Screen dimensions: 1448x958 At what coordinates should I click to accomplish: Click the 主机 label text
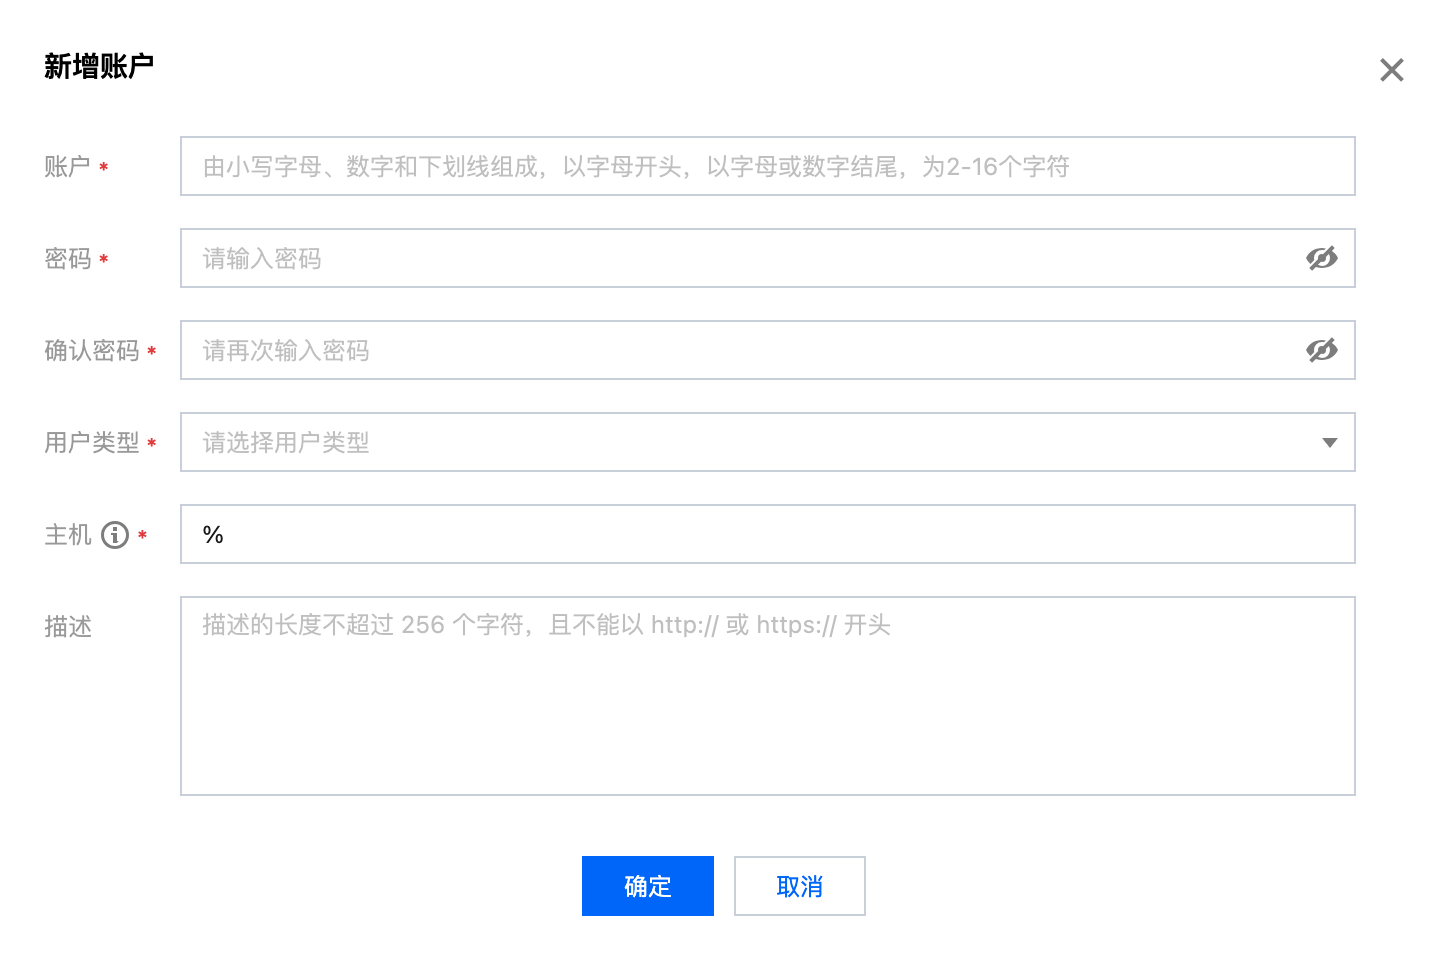(67, 535)
